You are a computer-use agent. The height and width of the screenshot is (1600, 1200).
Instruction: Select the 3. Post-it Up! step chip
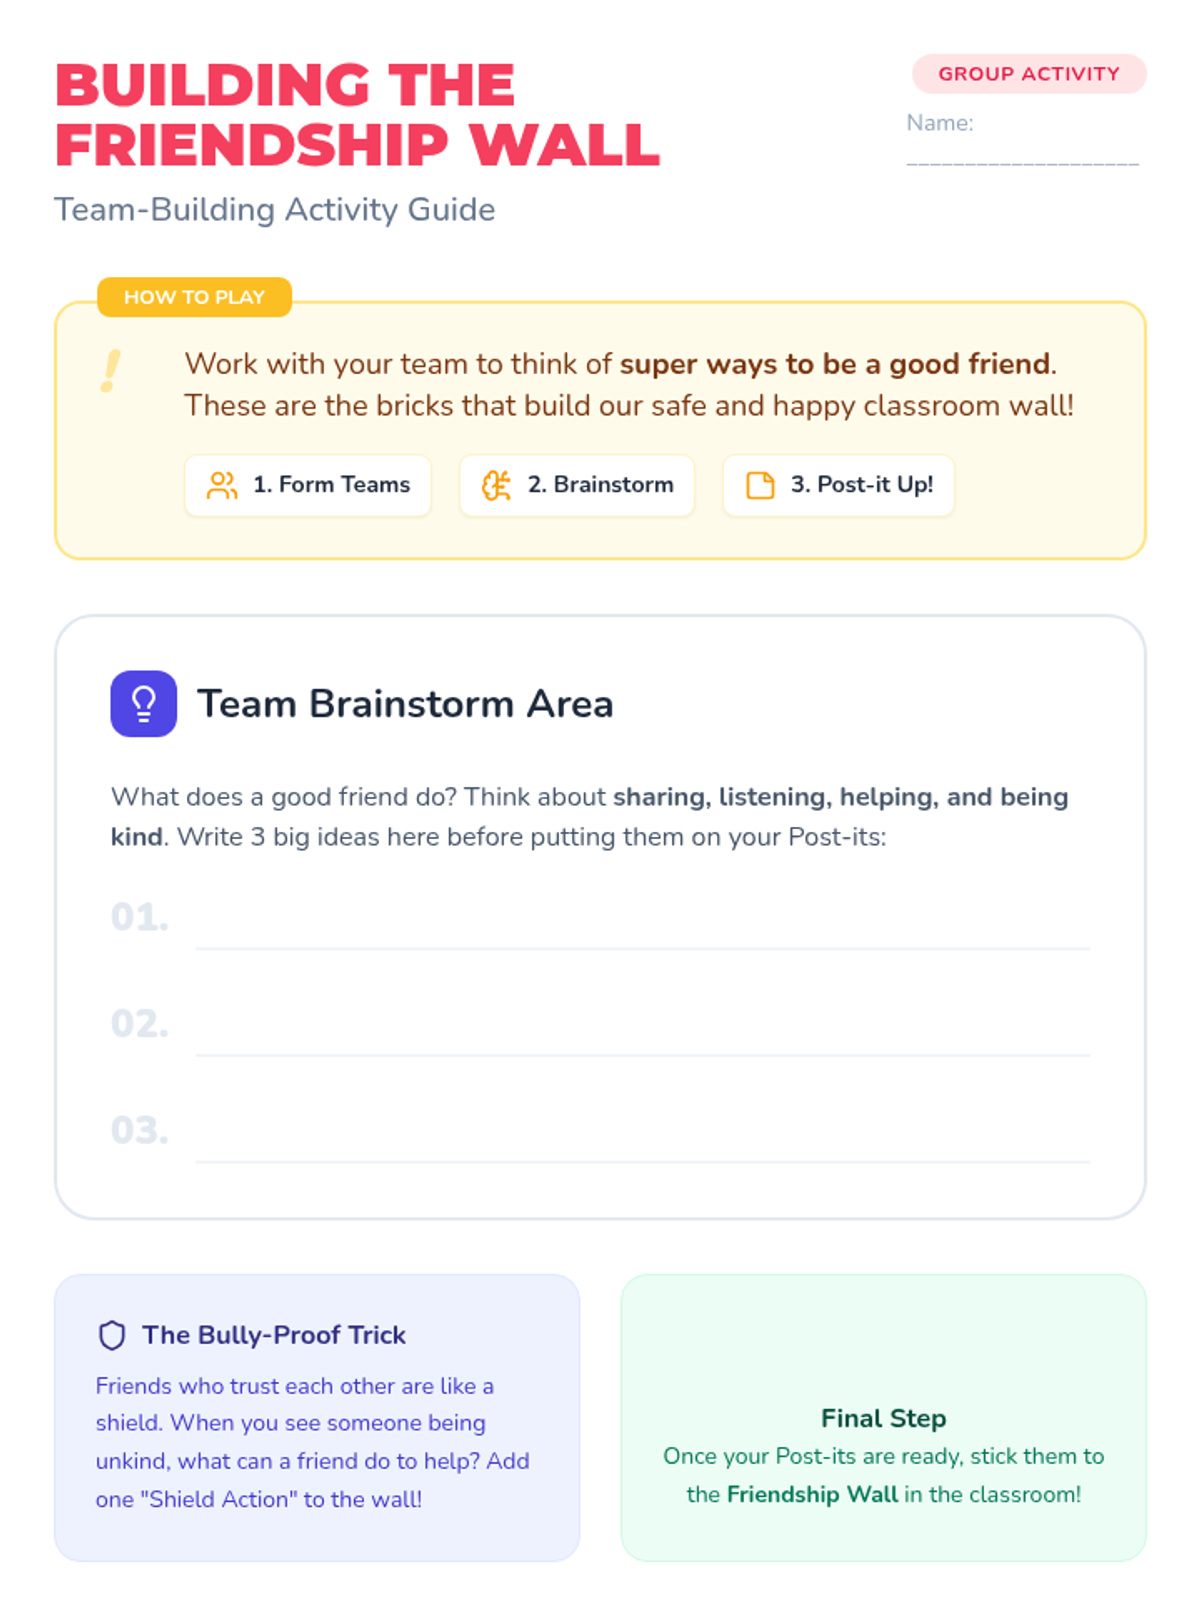pos(838,485)
